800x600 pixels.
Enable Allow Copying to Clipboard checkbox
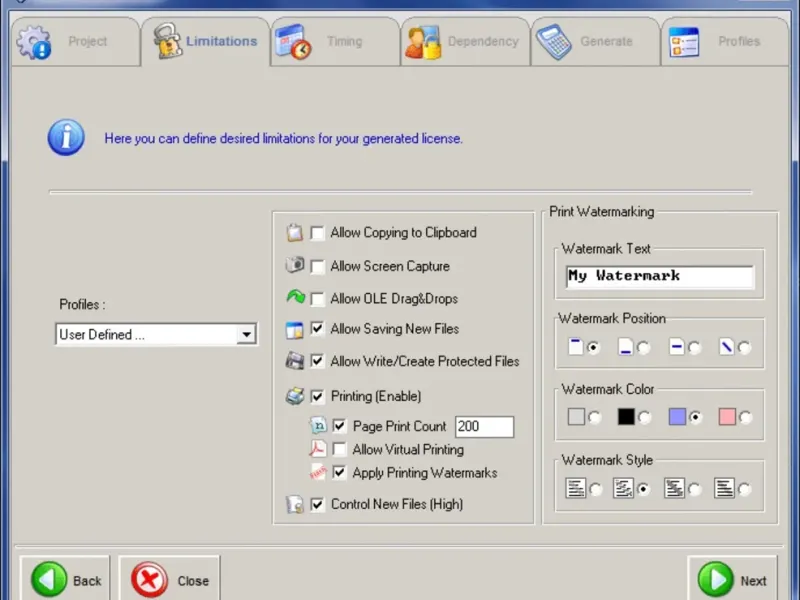click(x=317, y=233)
